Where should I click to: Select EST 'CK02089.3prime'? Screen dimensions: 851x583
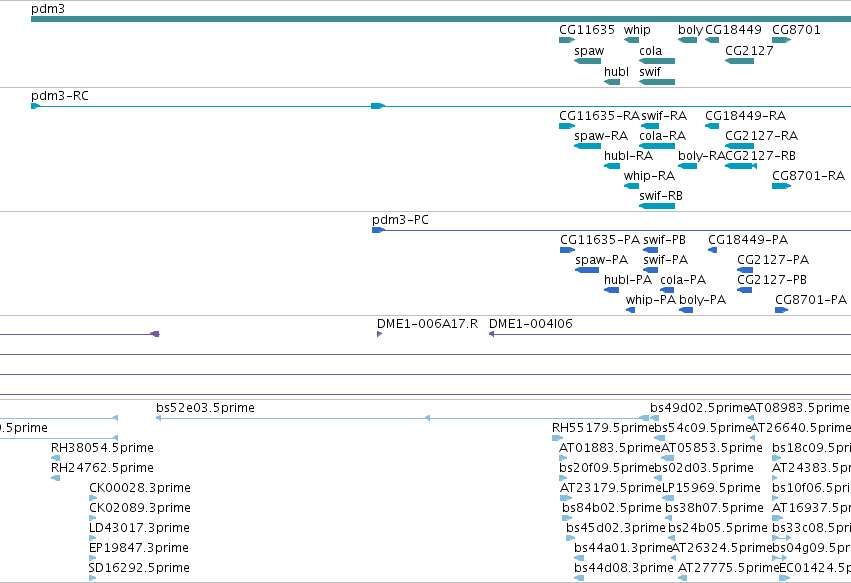pyautogui.click(x=140, y=509)
